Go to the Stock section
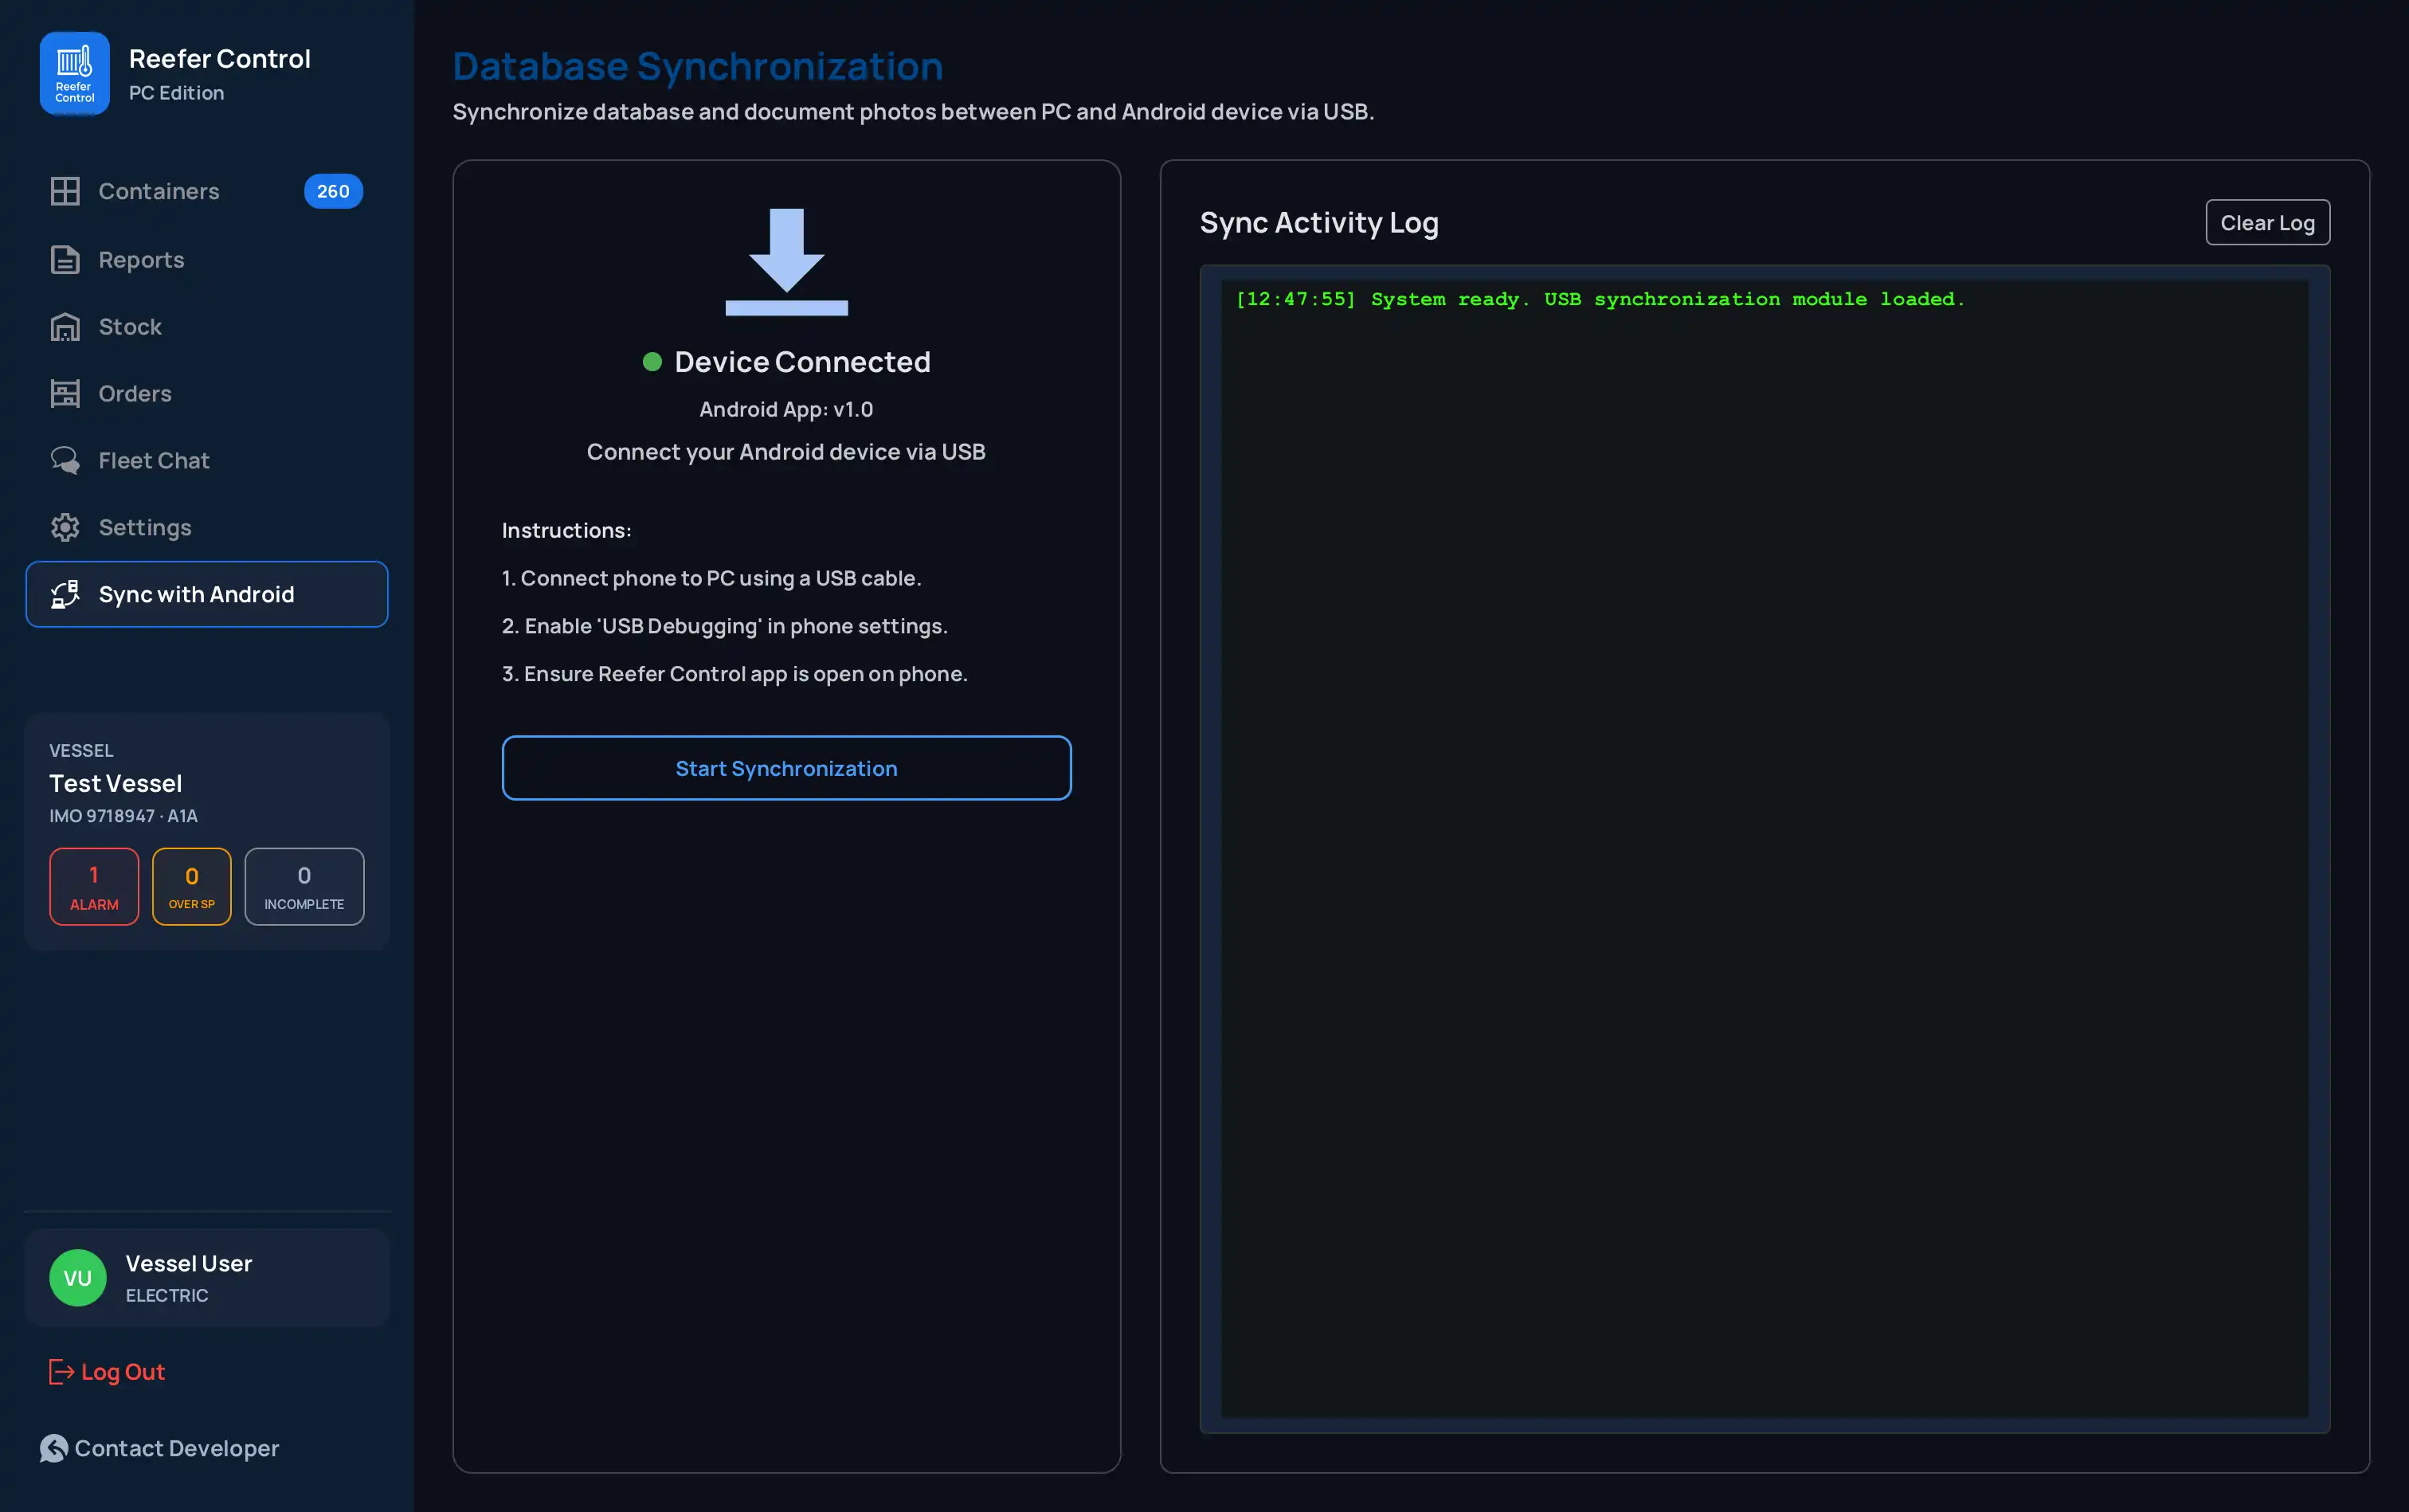Viewport: 2409px width, 1512px height. 207,327
